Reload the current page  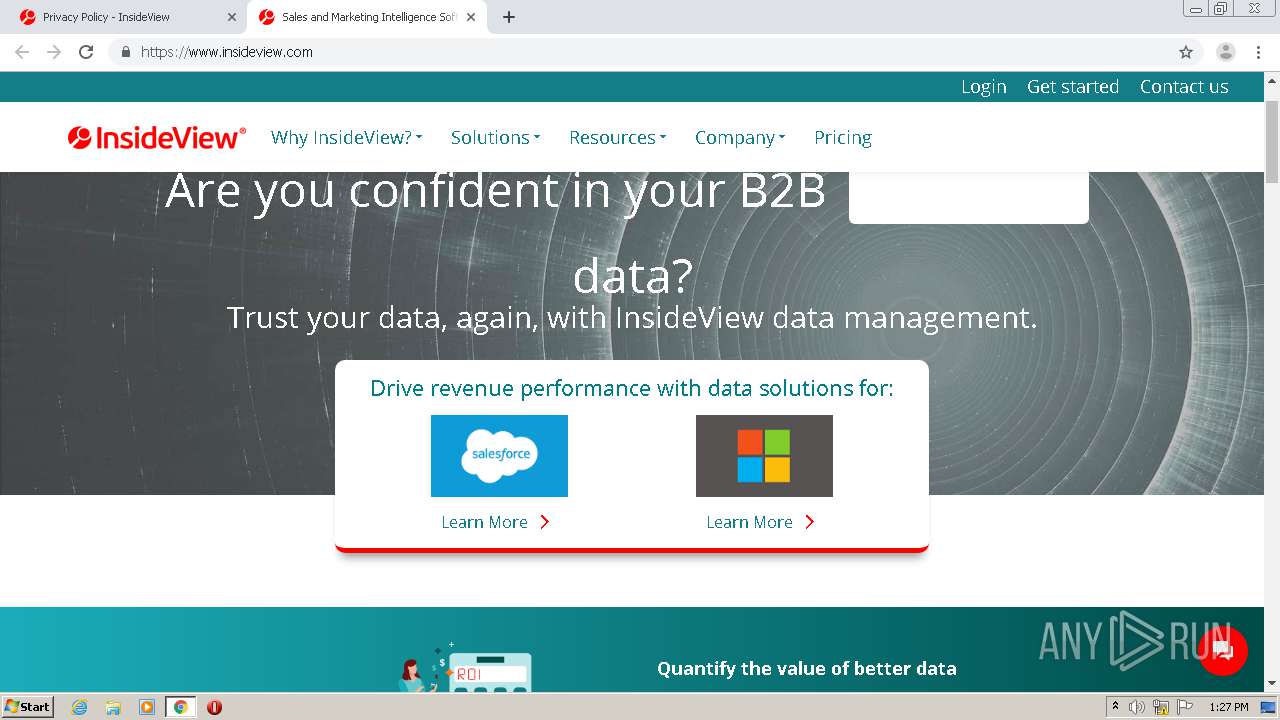86,52
